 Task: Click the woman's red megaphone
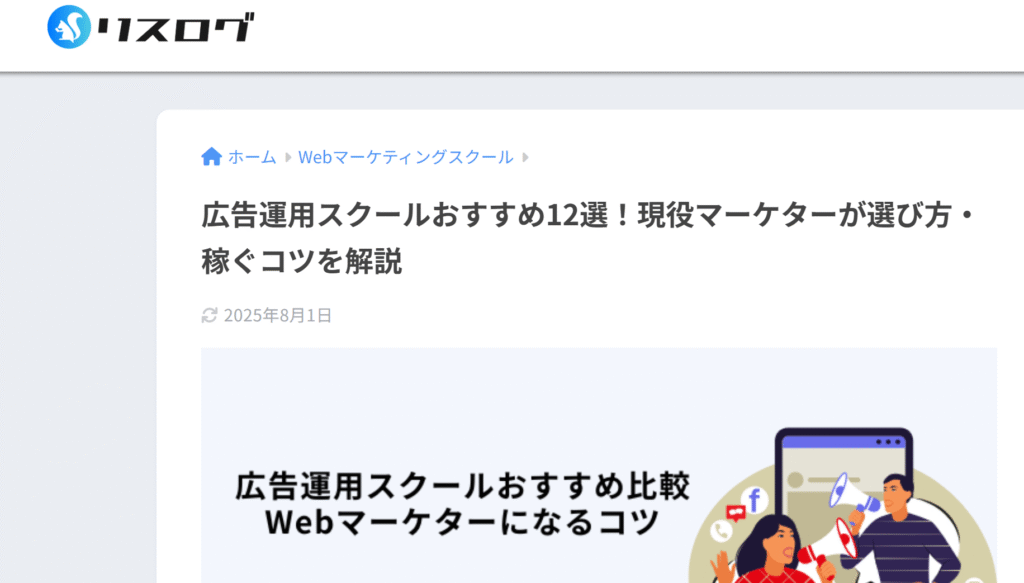click(827, 547)
